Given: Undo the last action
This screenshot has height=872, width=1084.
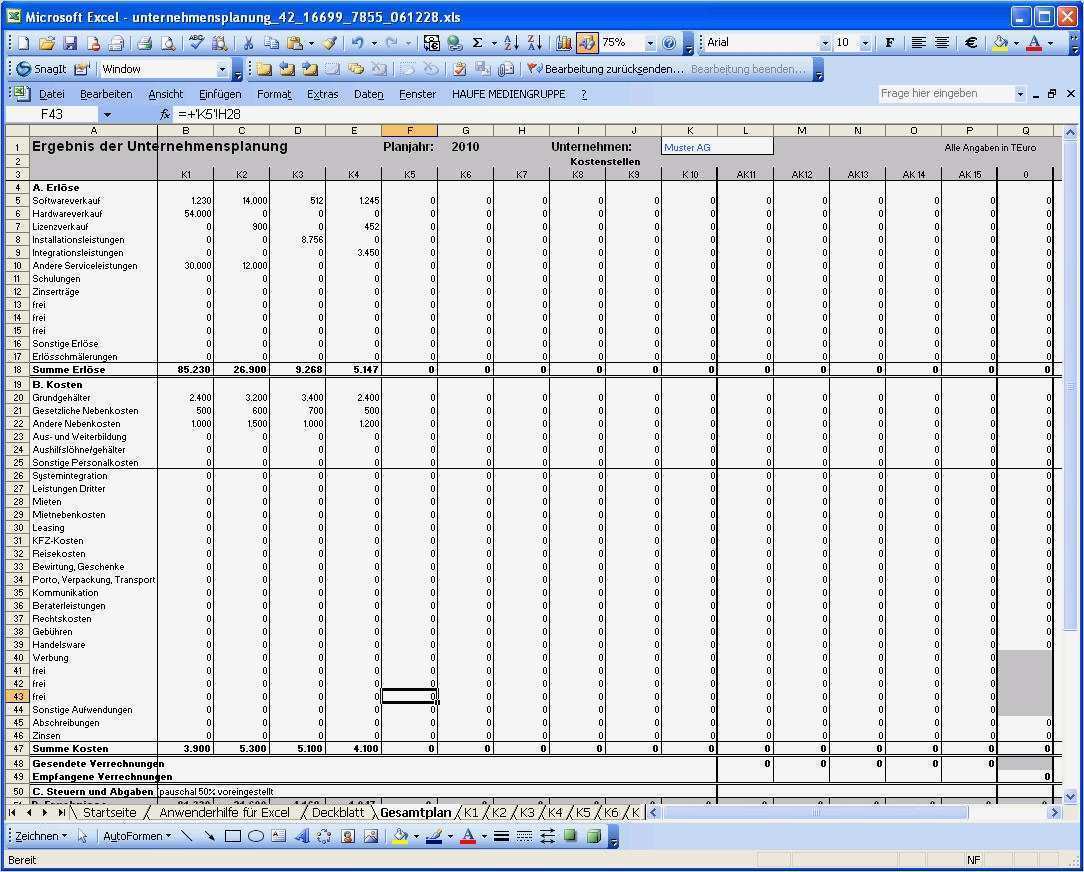Looking at the screenshot, I should coord(357,43).
